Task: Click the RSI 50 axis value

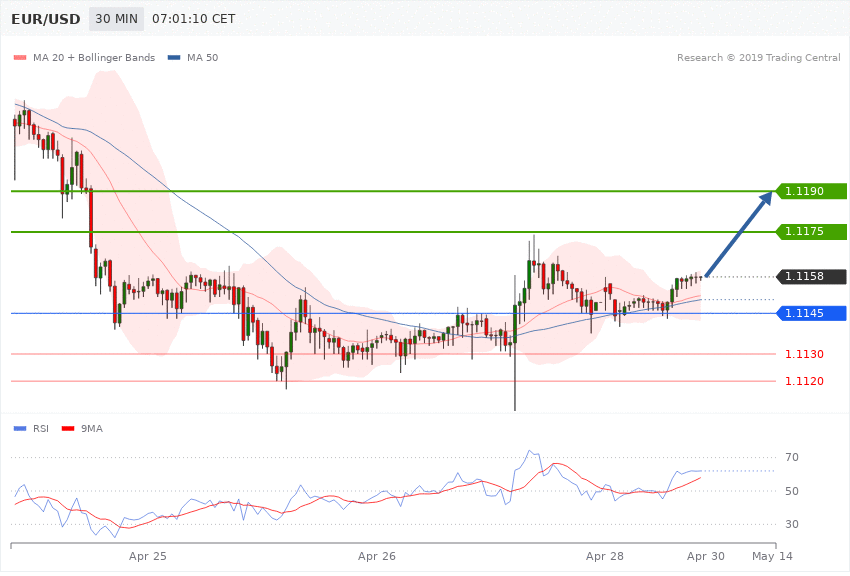Action: point(791,491)
